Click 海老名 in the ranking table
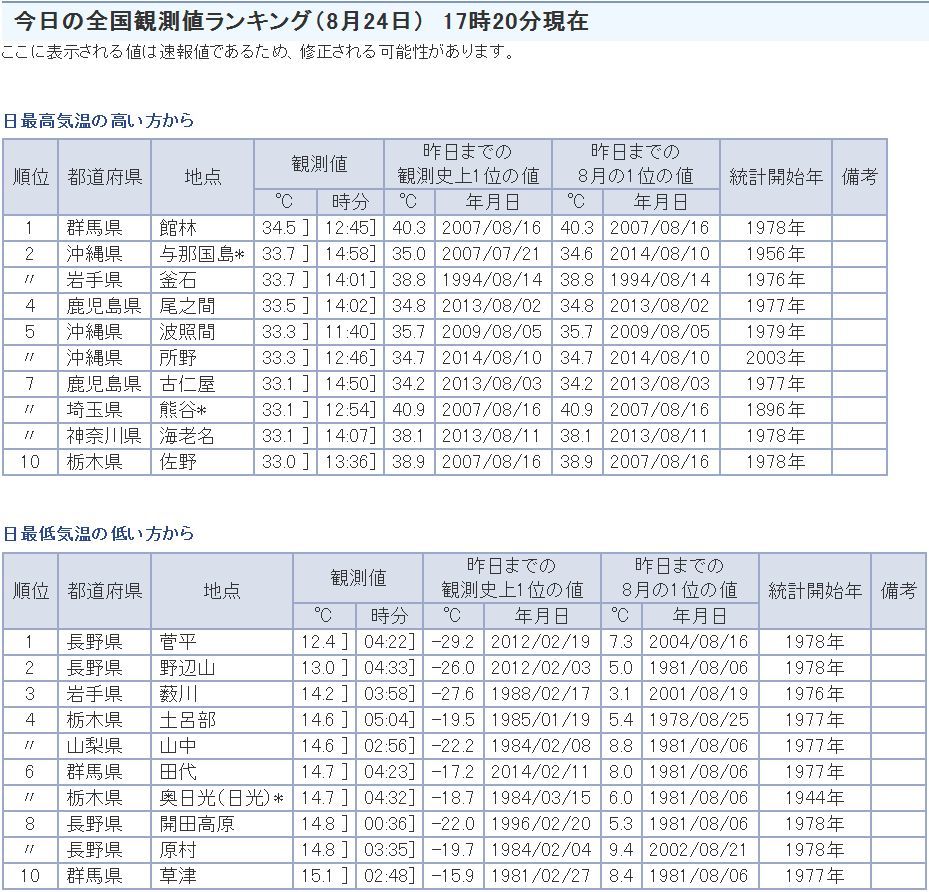This screenshot has width=929, height=892. 186,436
